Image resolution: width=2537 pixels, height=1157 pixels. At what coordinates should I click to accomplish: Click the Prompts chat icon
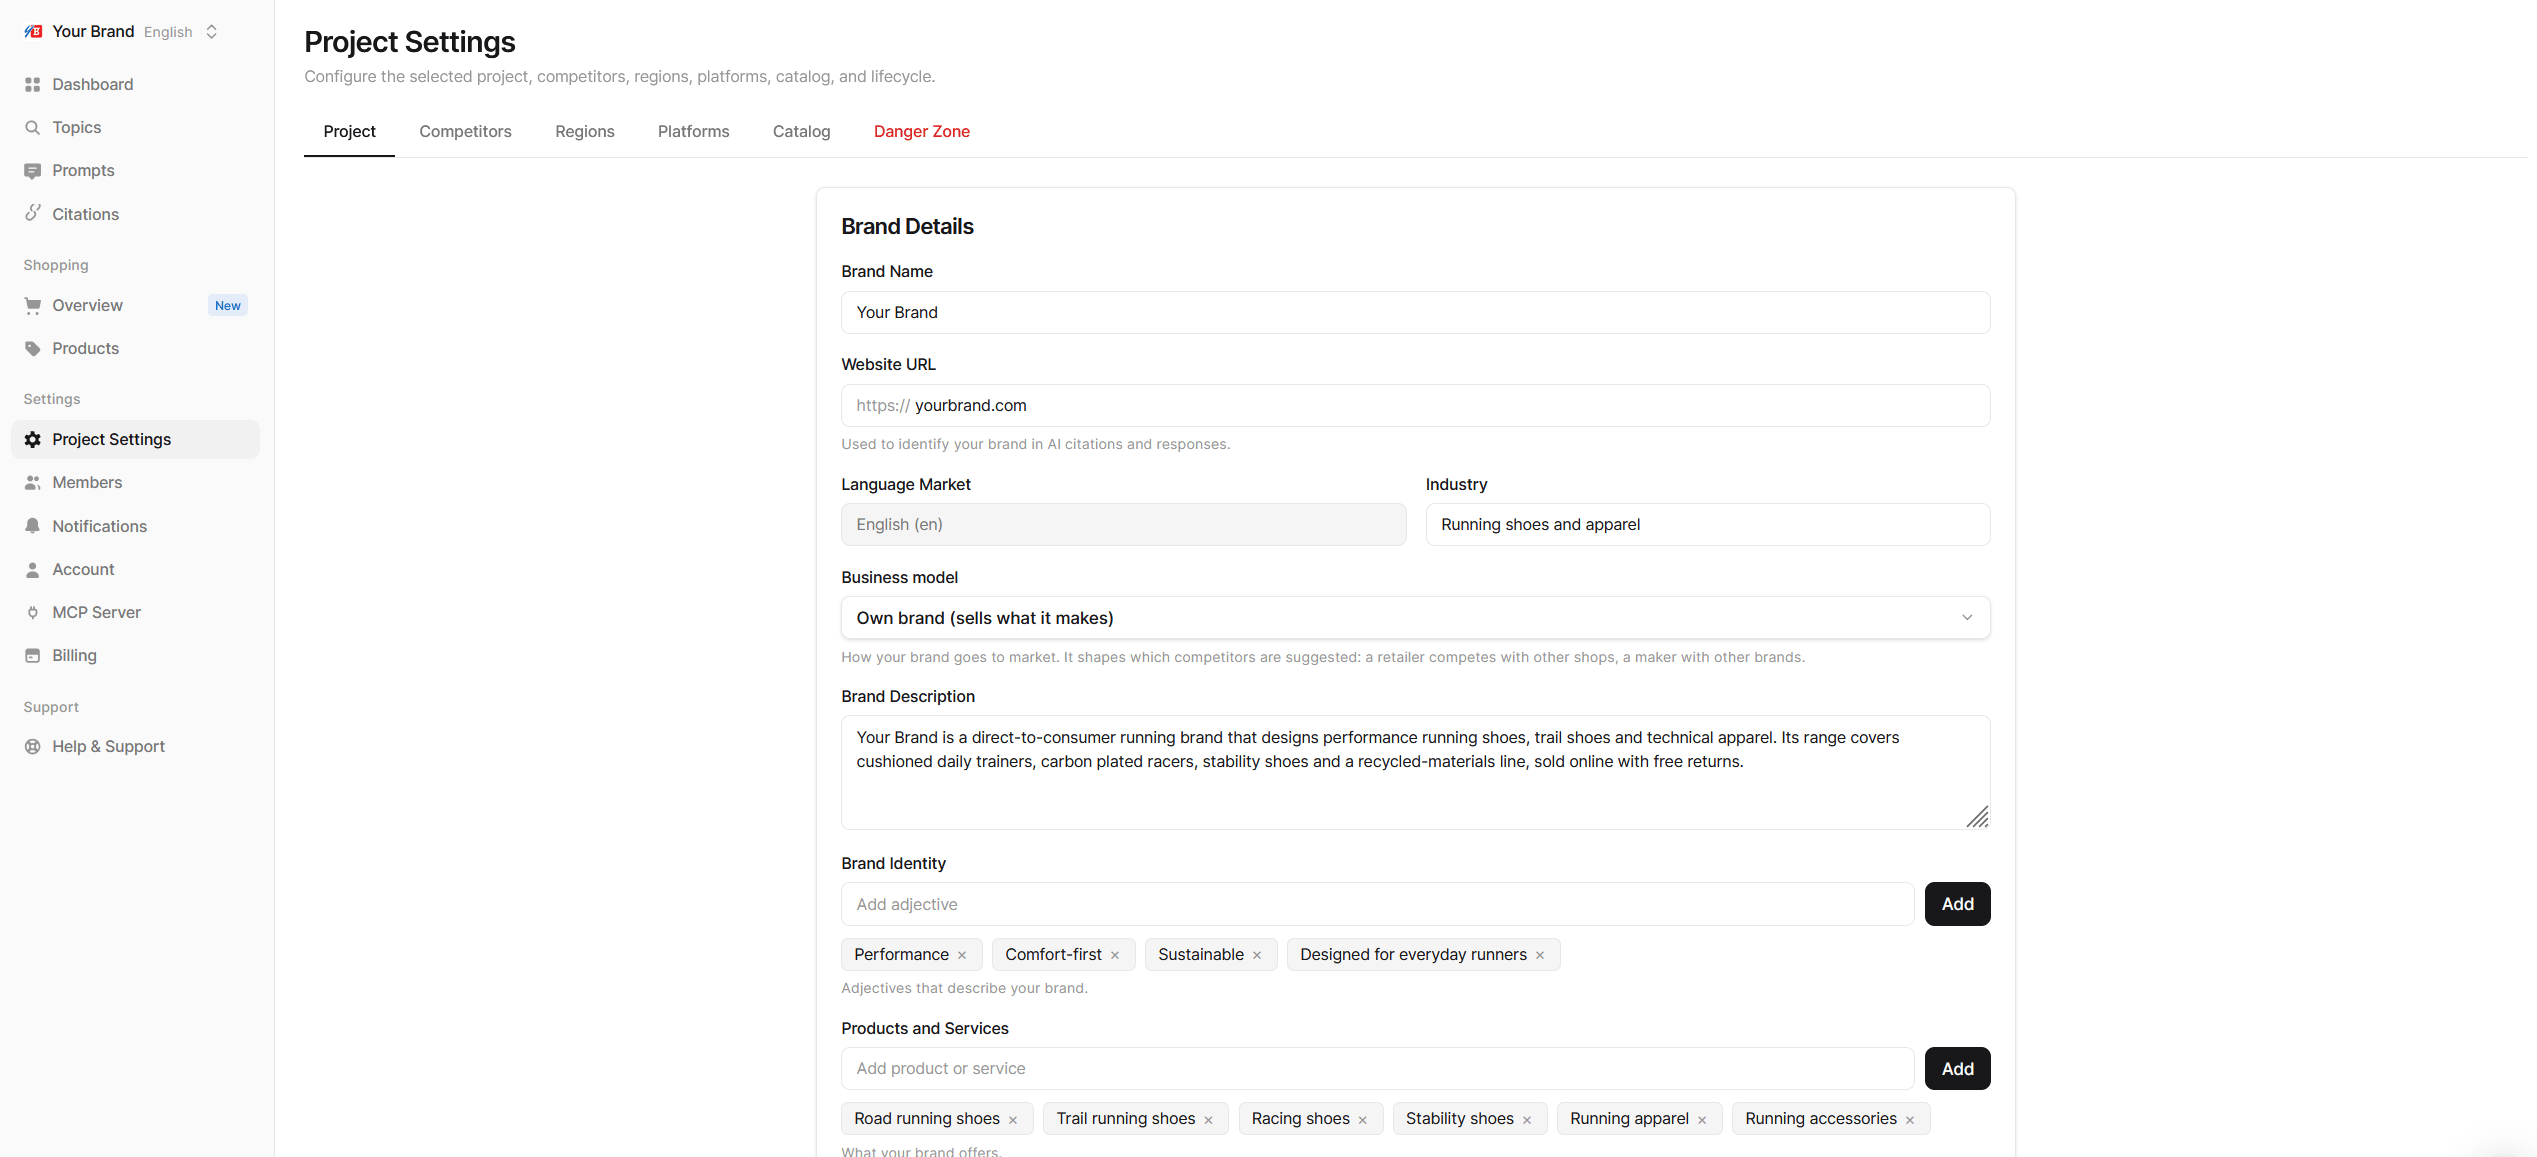pyautogui.click(x=32, y=170)
